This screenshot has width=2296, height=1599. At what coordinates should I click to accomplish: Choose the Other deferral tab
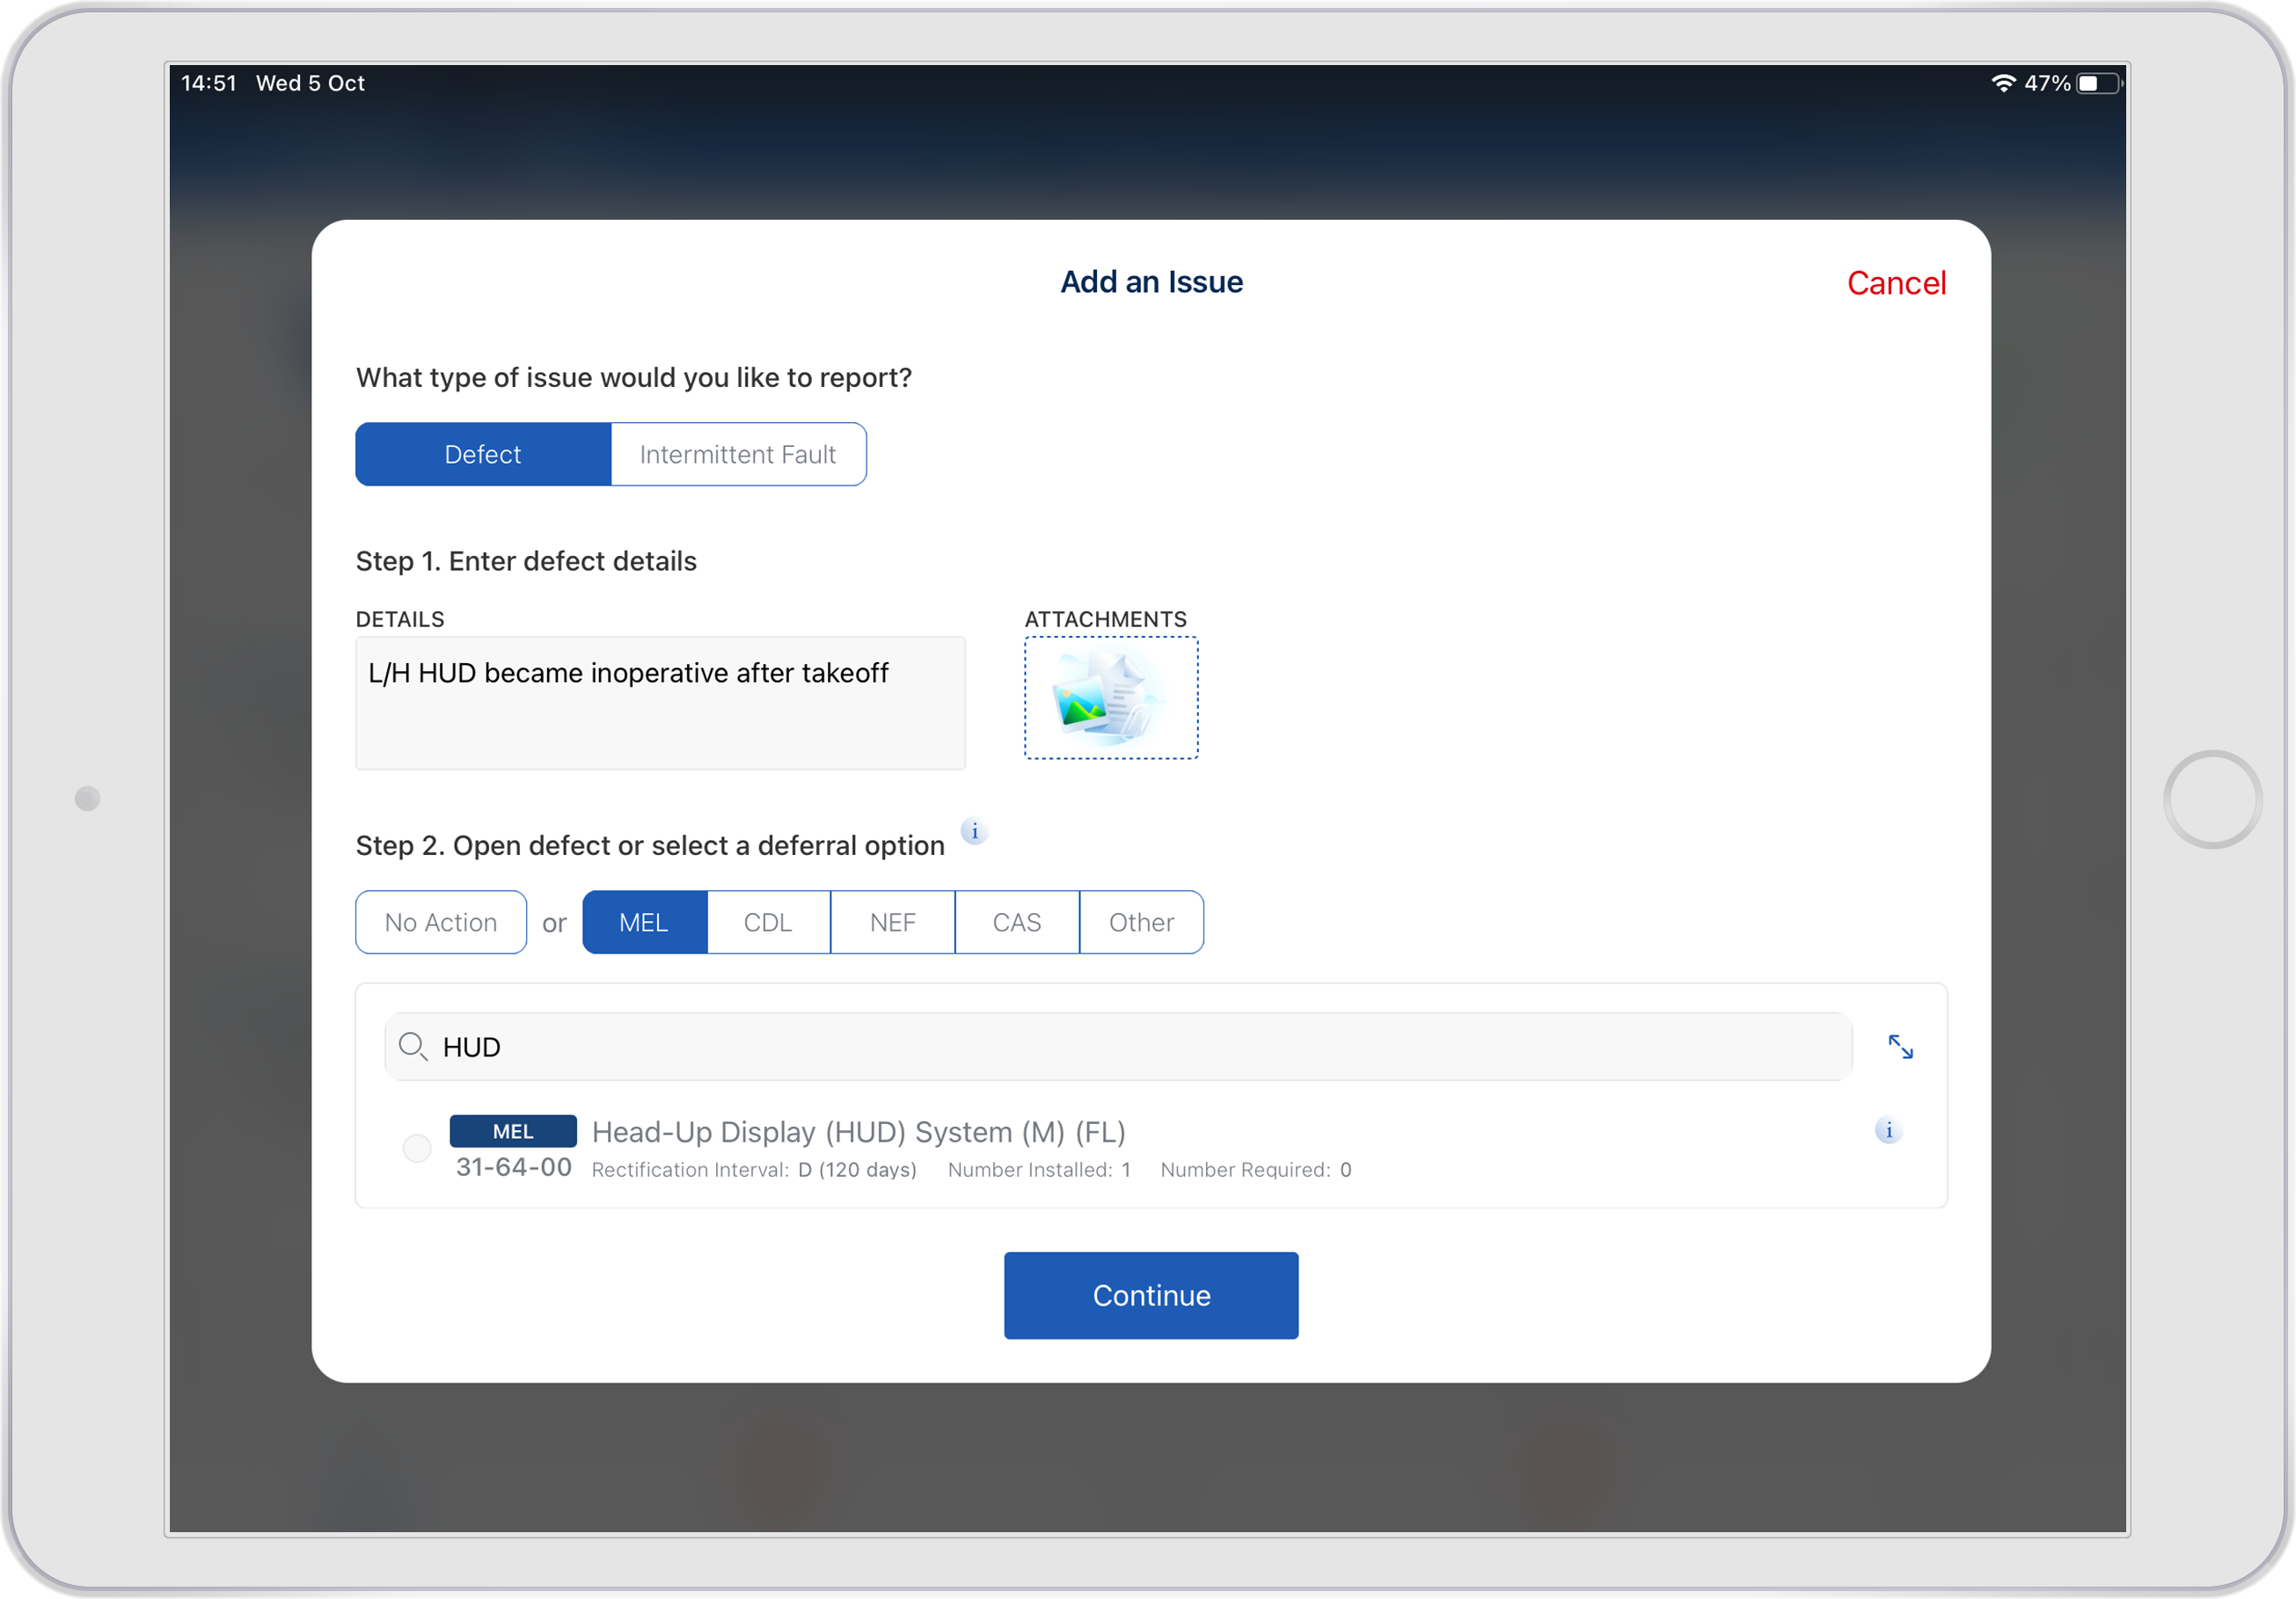tap(1141, 922)
